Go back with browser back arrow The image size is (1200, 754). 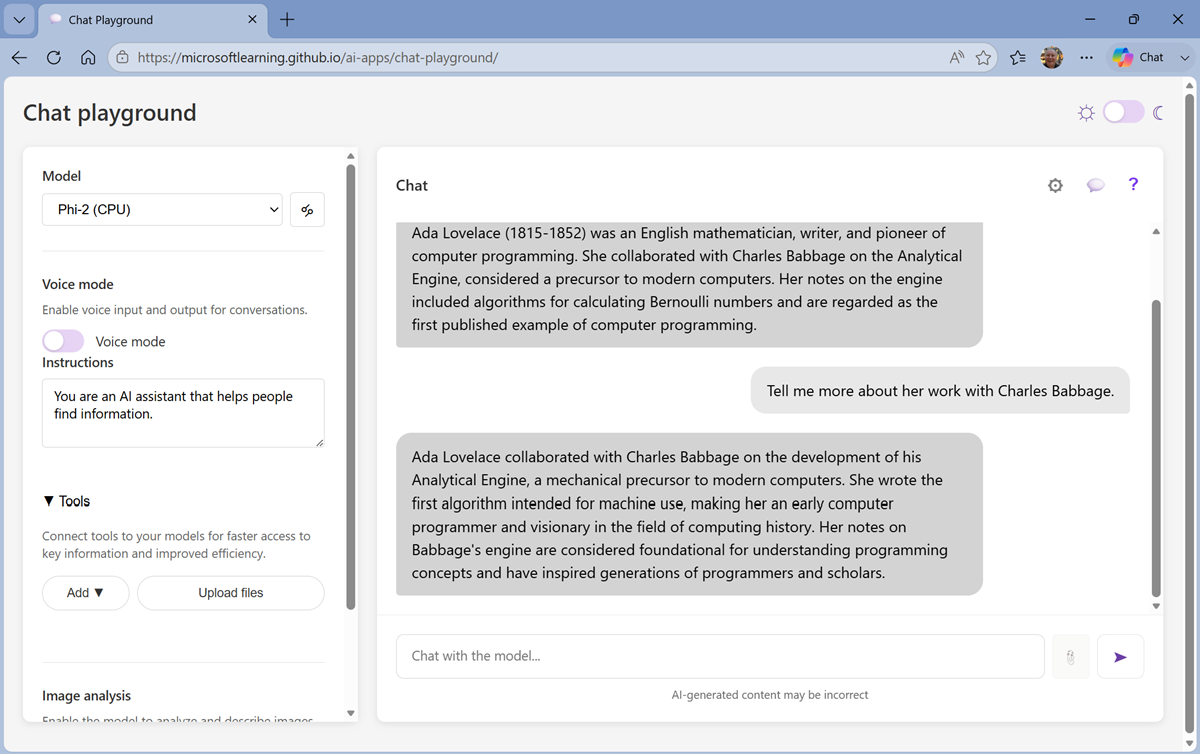pos(19,58)
